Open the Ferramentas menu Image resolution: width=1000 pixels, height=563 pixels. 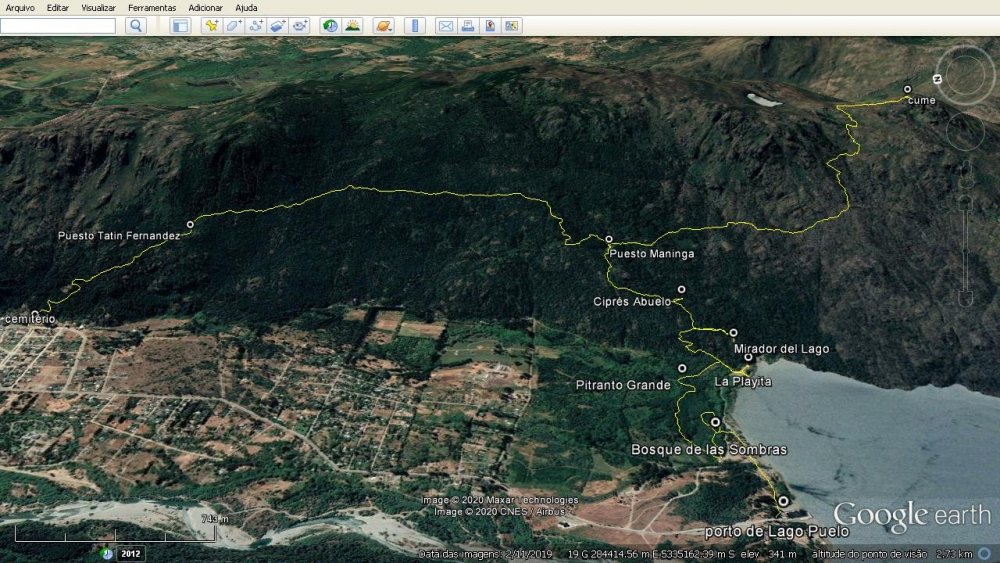coord(152,7)
